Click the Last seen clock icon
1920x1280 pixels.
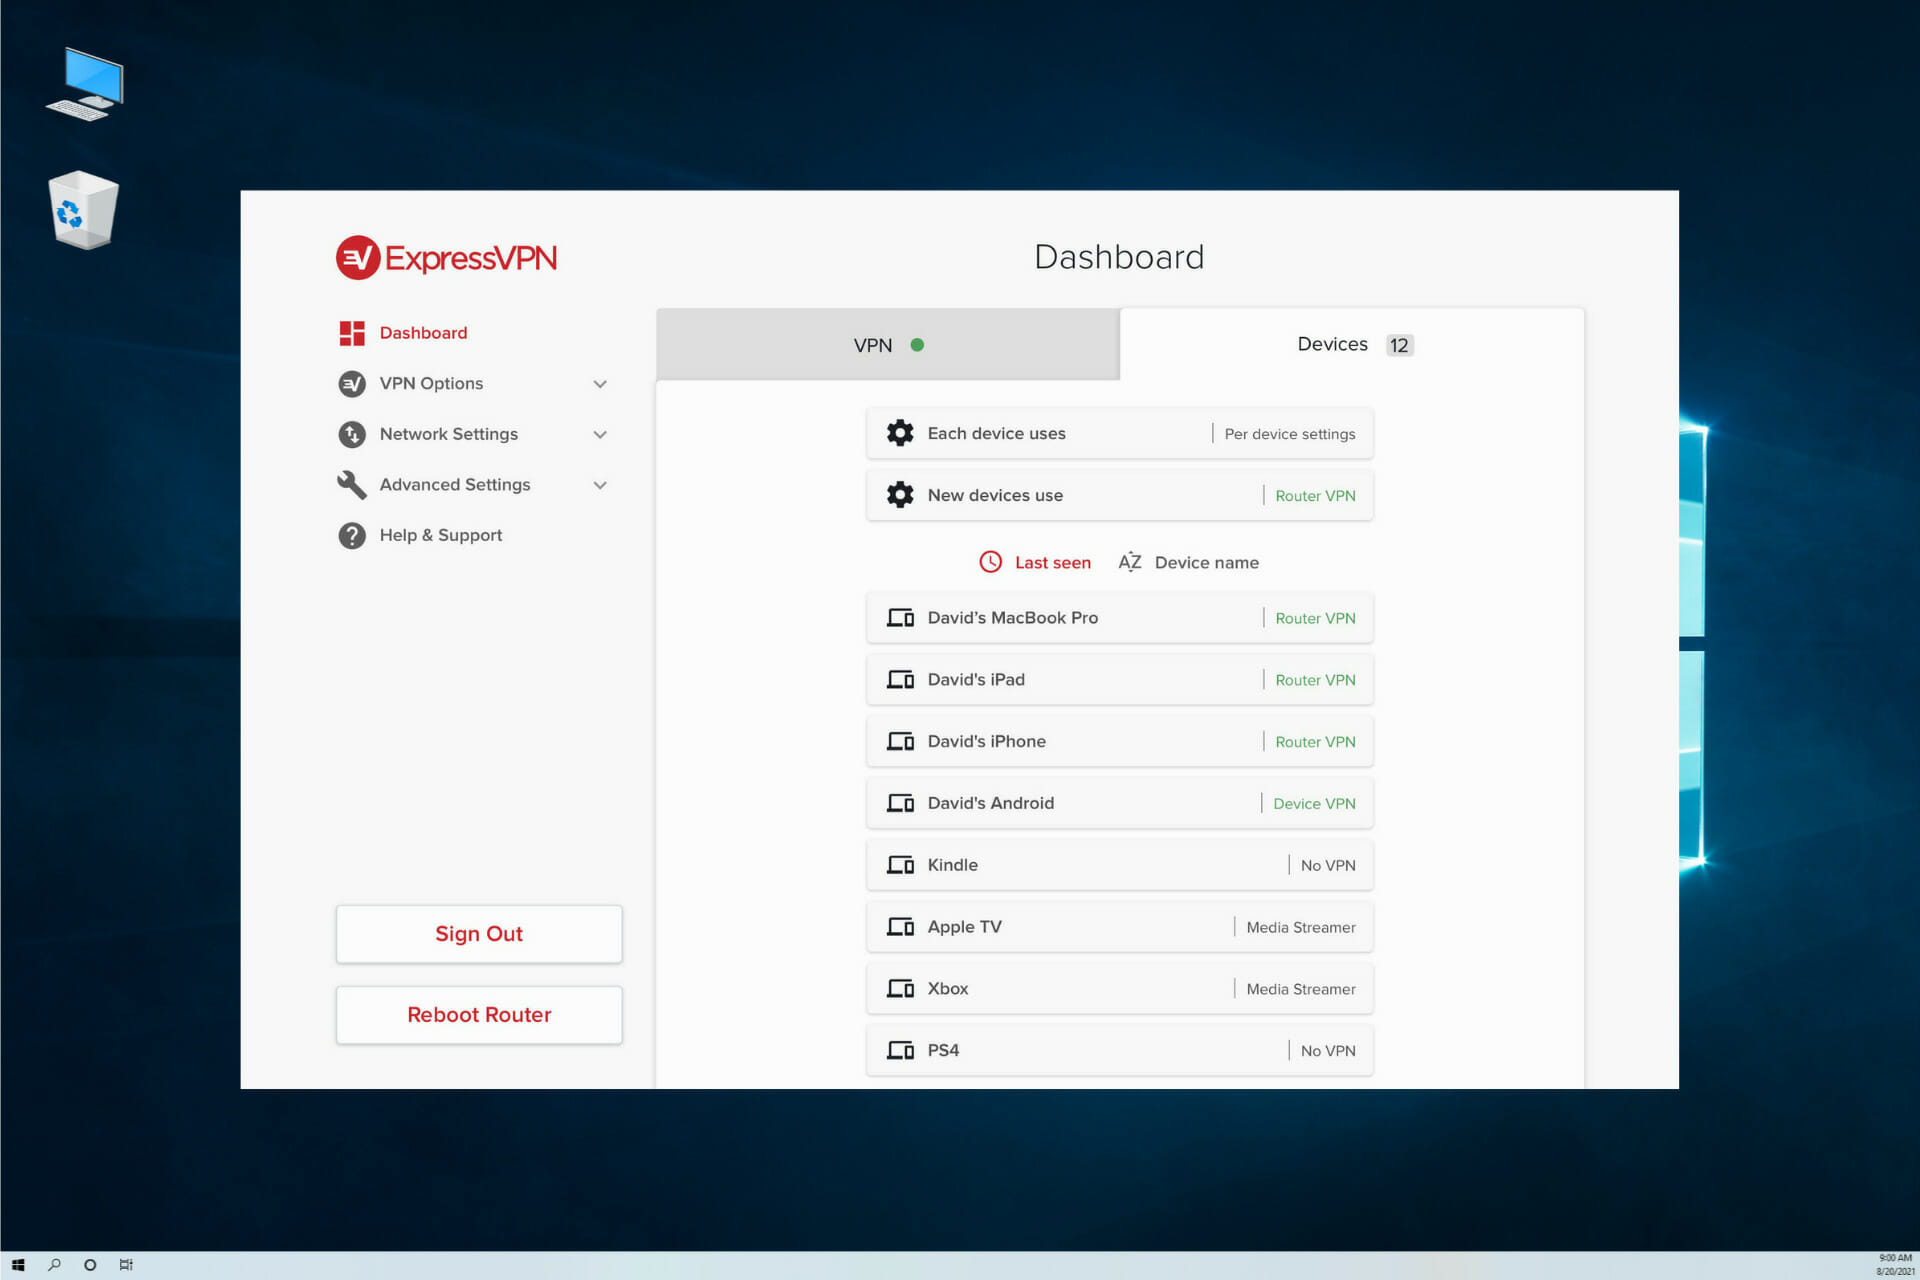click(x=990, y=562)
